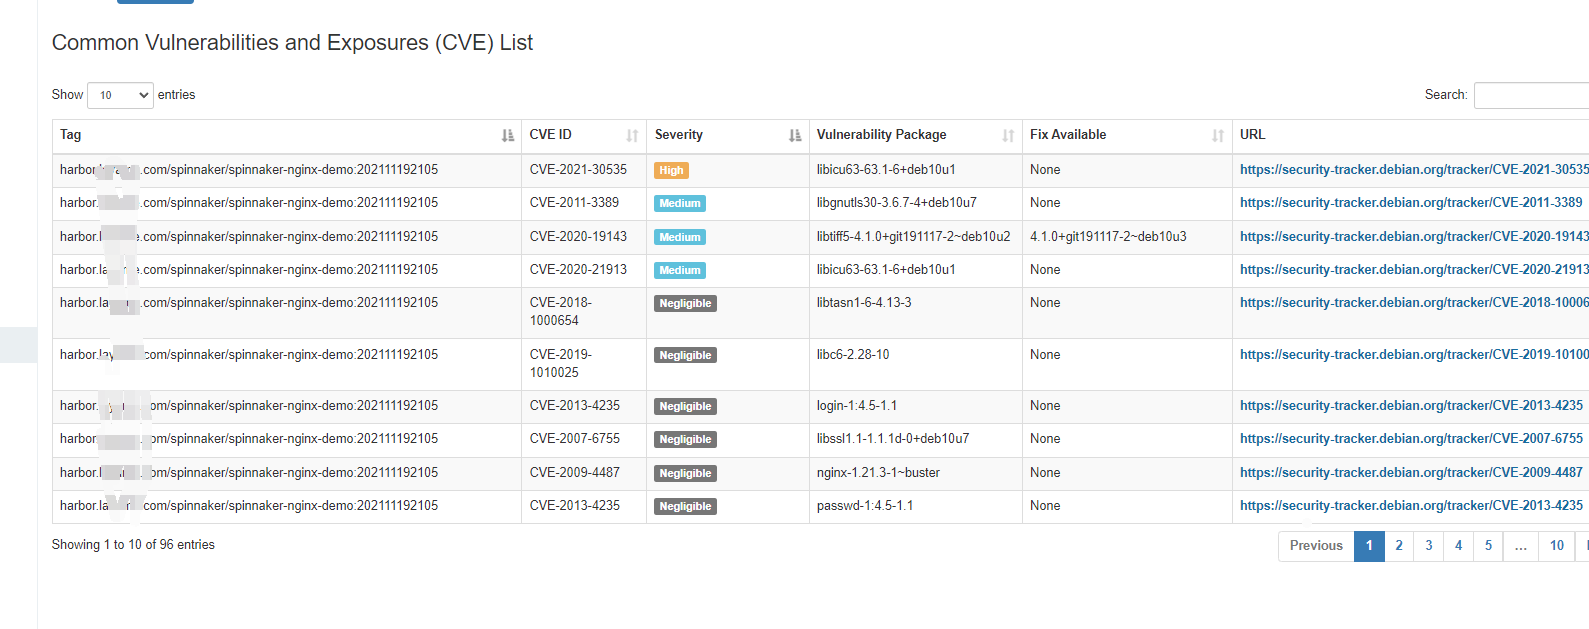Go to pagination page 4
The height and width of the screenshot is (629, 1589).
pos(1458,546)
